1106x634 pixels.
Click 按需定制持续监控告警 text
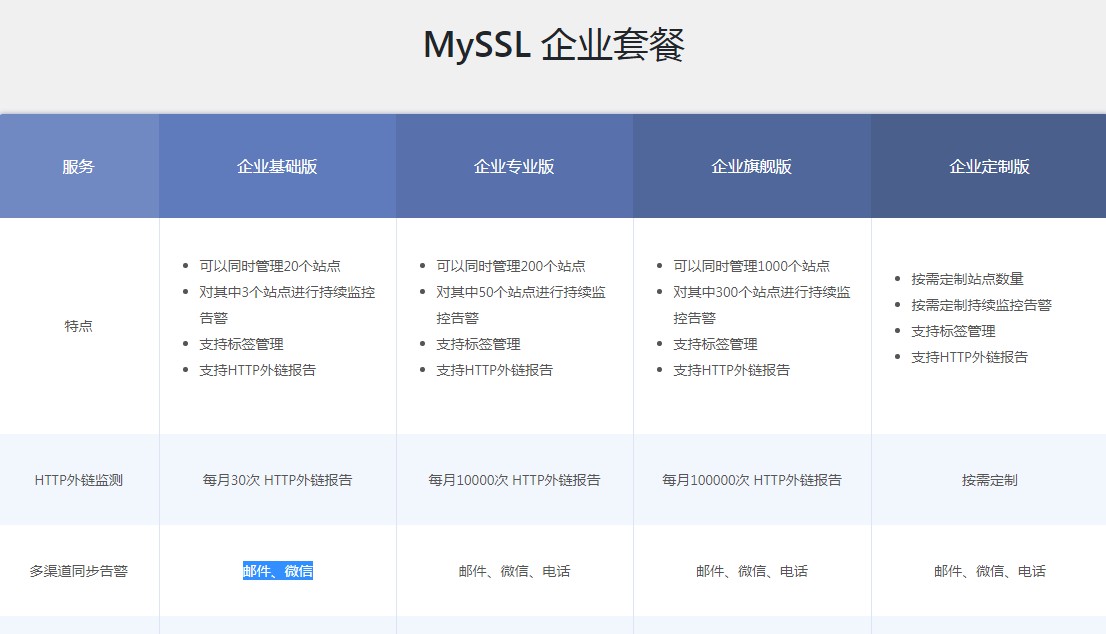point(981,305)
